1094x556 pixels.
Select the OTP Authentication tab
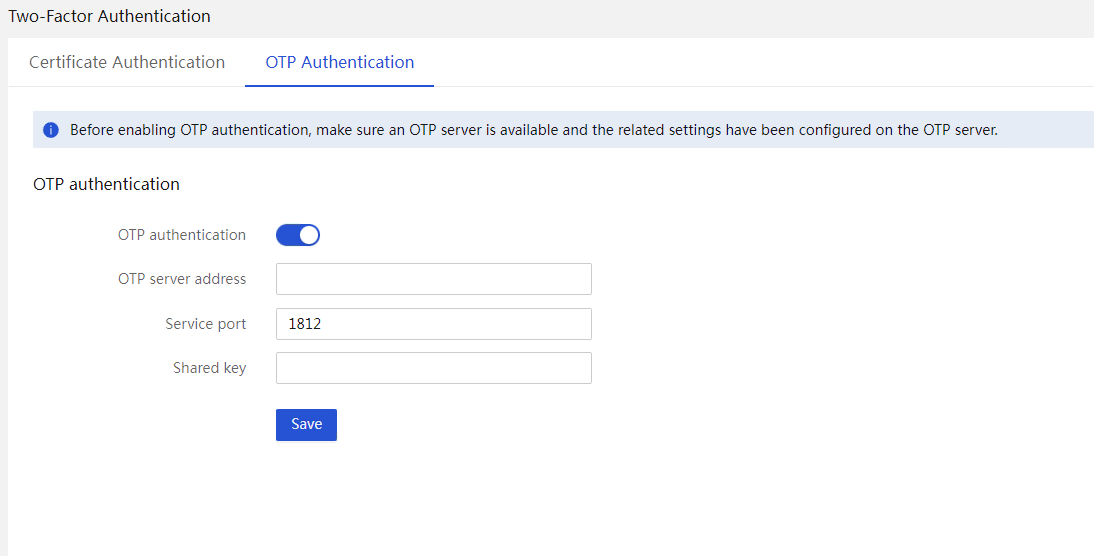[x=340, y=62]
